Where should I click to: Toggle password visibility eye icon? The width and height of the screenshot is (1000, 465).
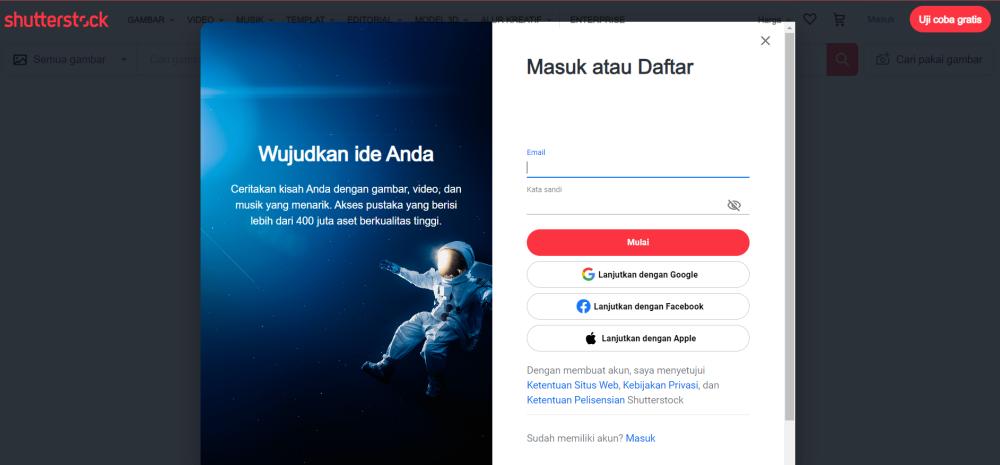click(734, 205)
